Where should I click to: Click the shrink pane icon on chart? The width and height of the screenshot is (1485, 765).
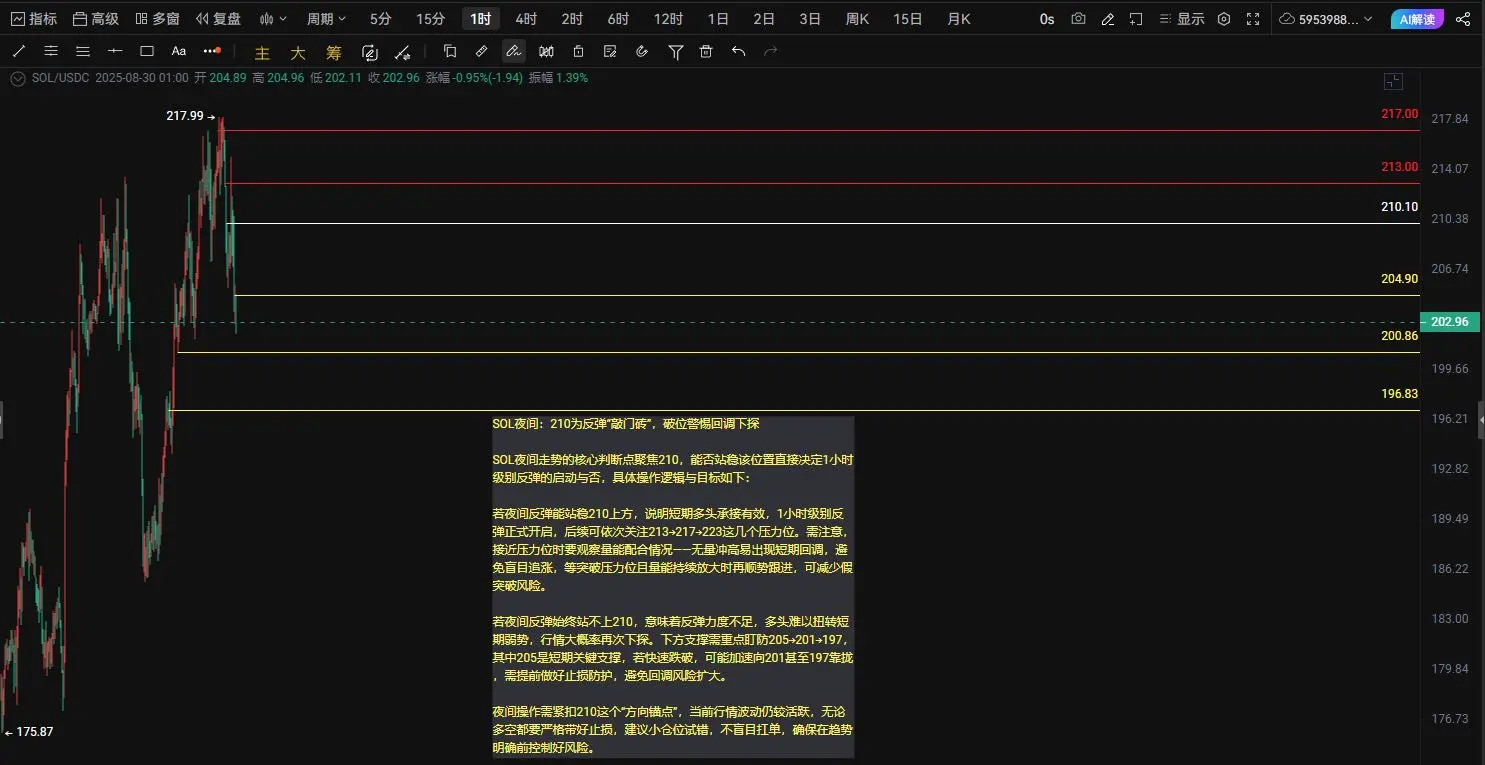pyautogui.click(x=1394, y=82)
